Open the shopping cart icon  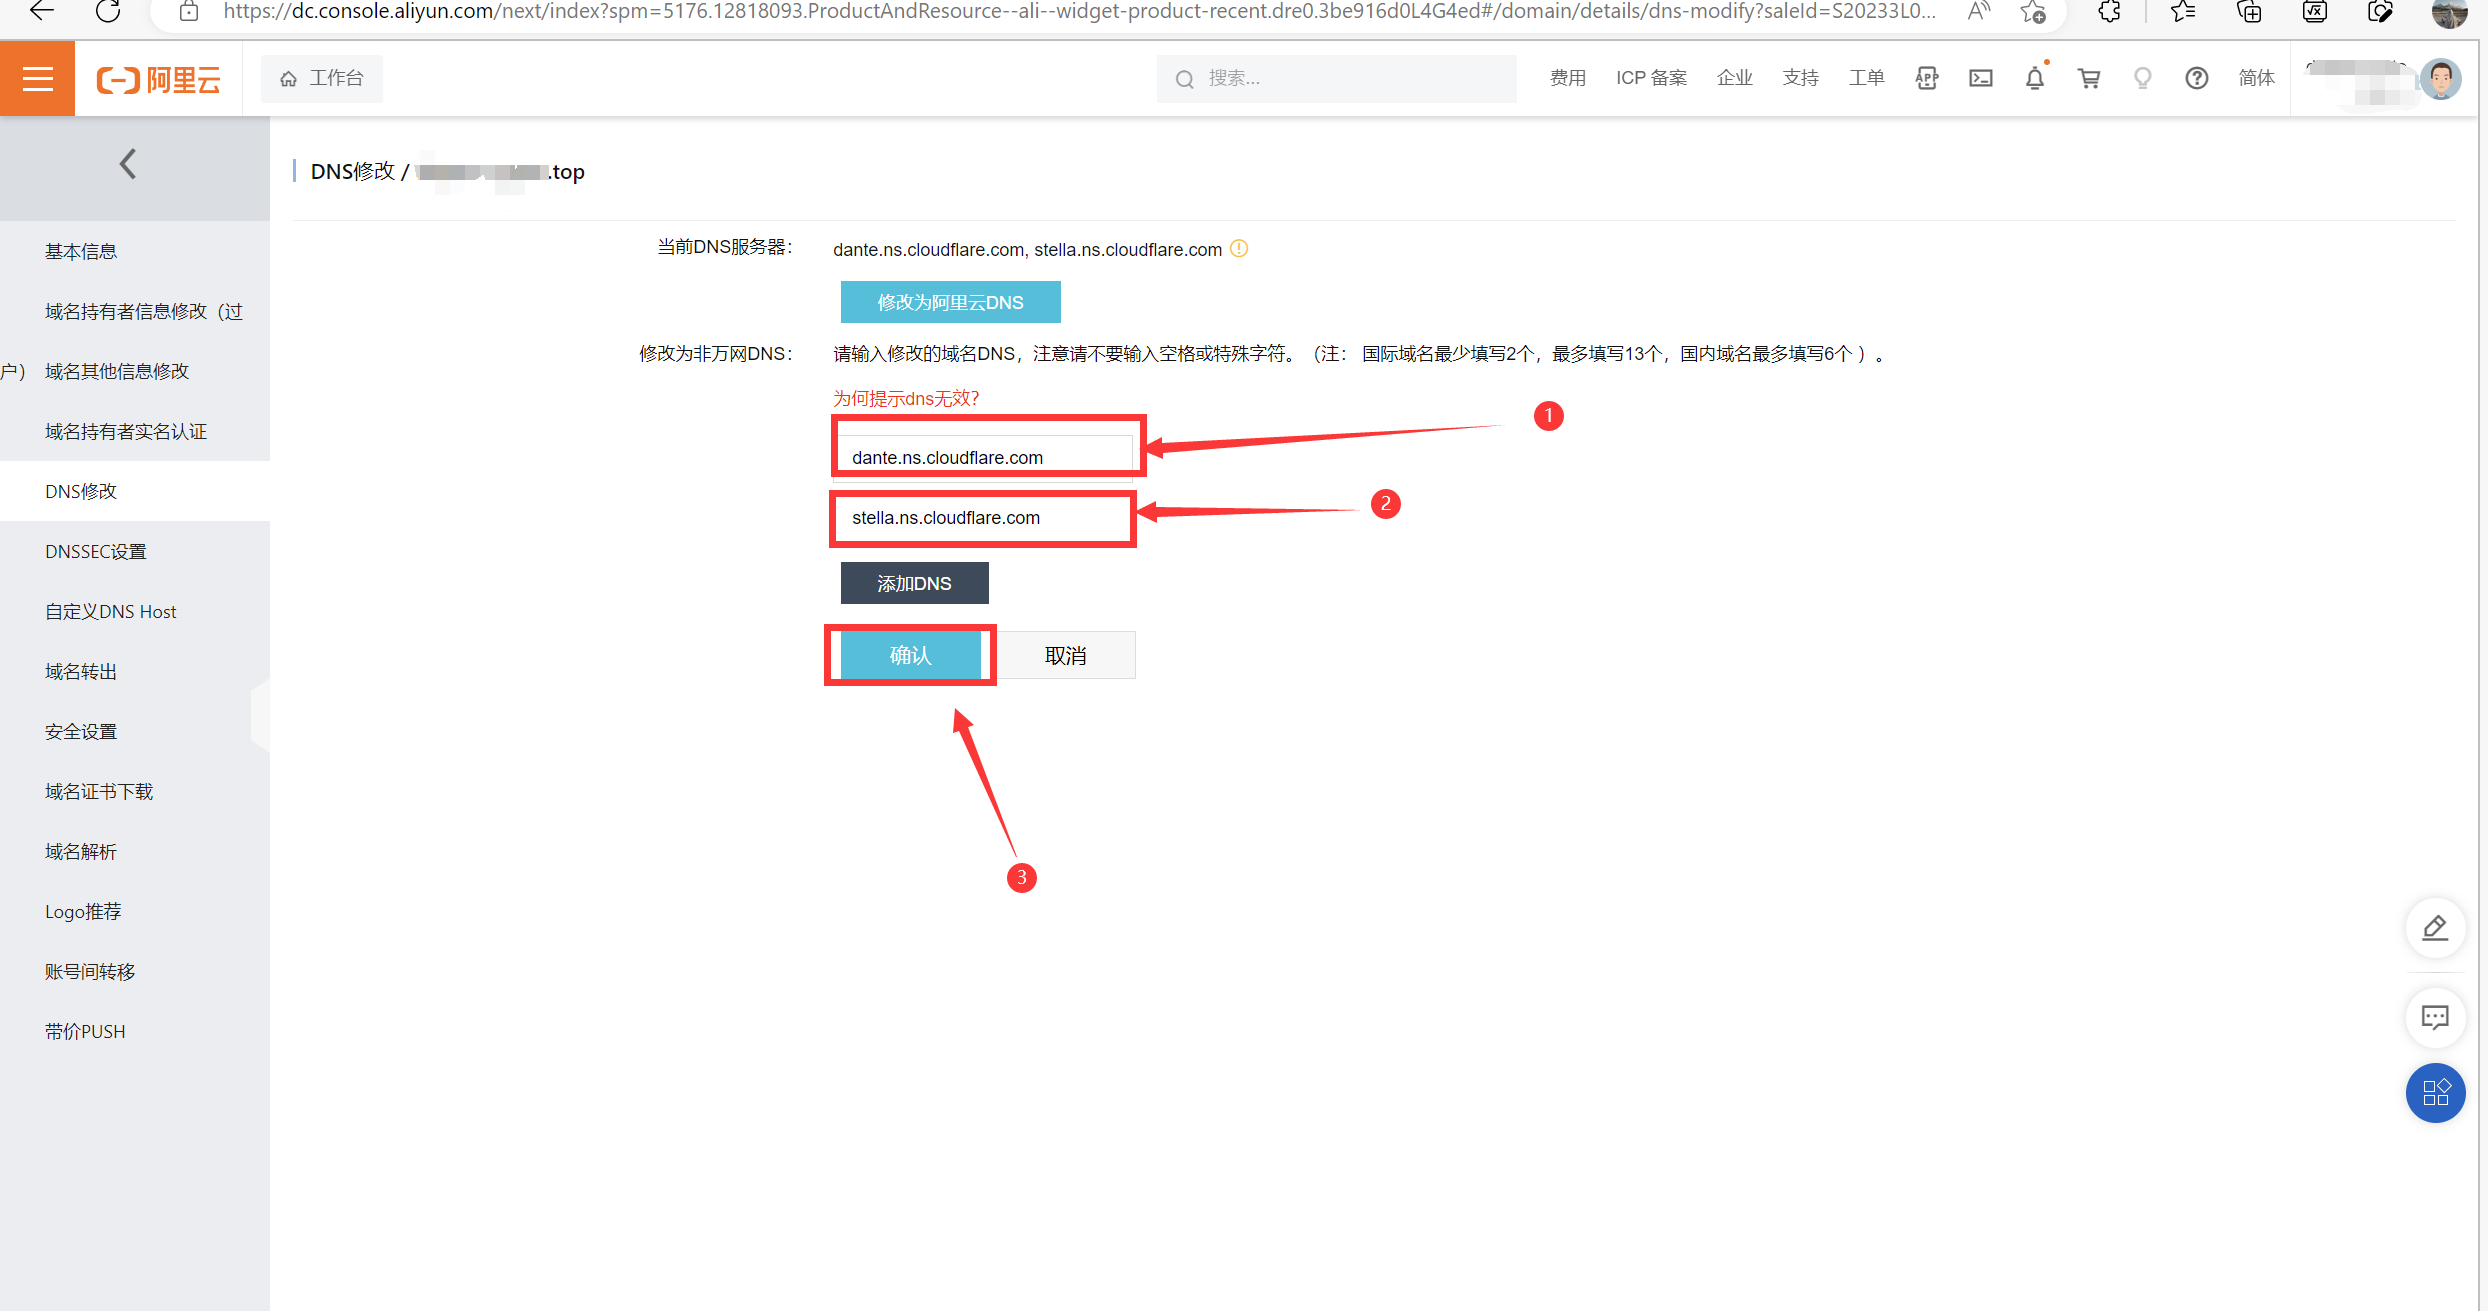[x=2088, y=78]
